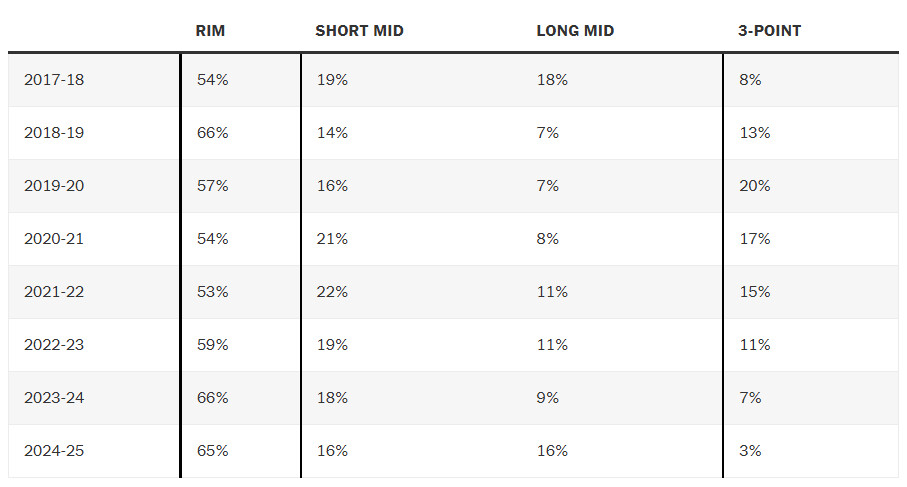907x487 pixels.
Task: Click the 2023-24 long mid value 9%
Action: [548, 398]
